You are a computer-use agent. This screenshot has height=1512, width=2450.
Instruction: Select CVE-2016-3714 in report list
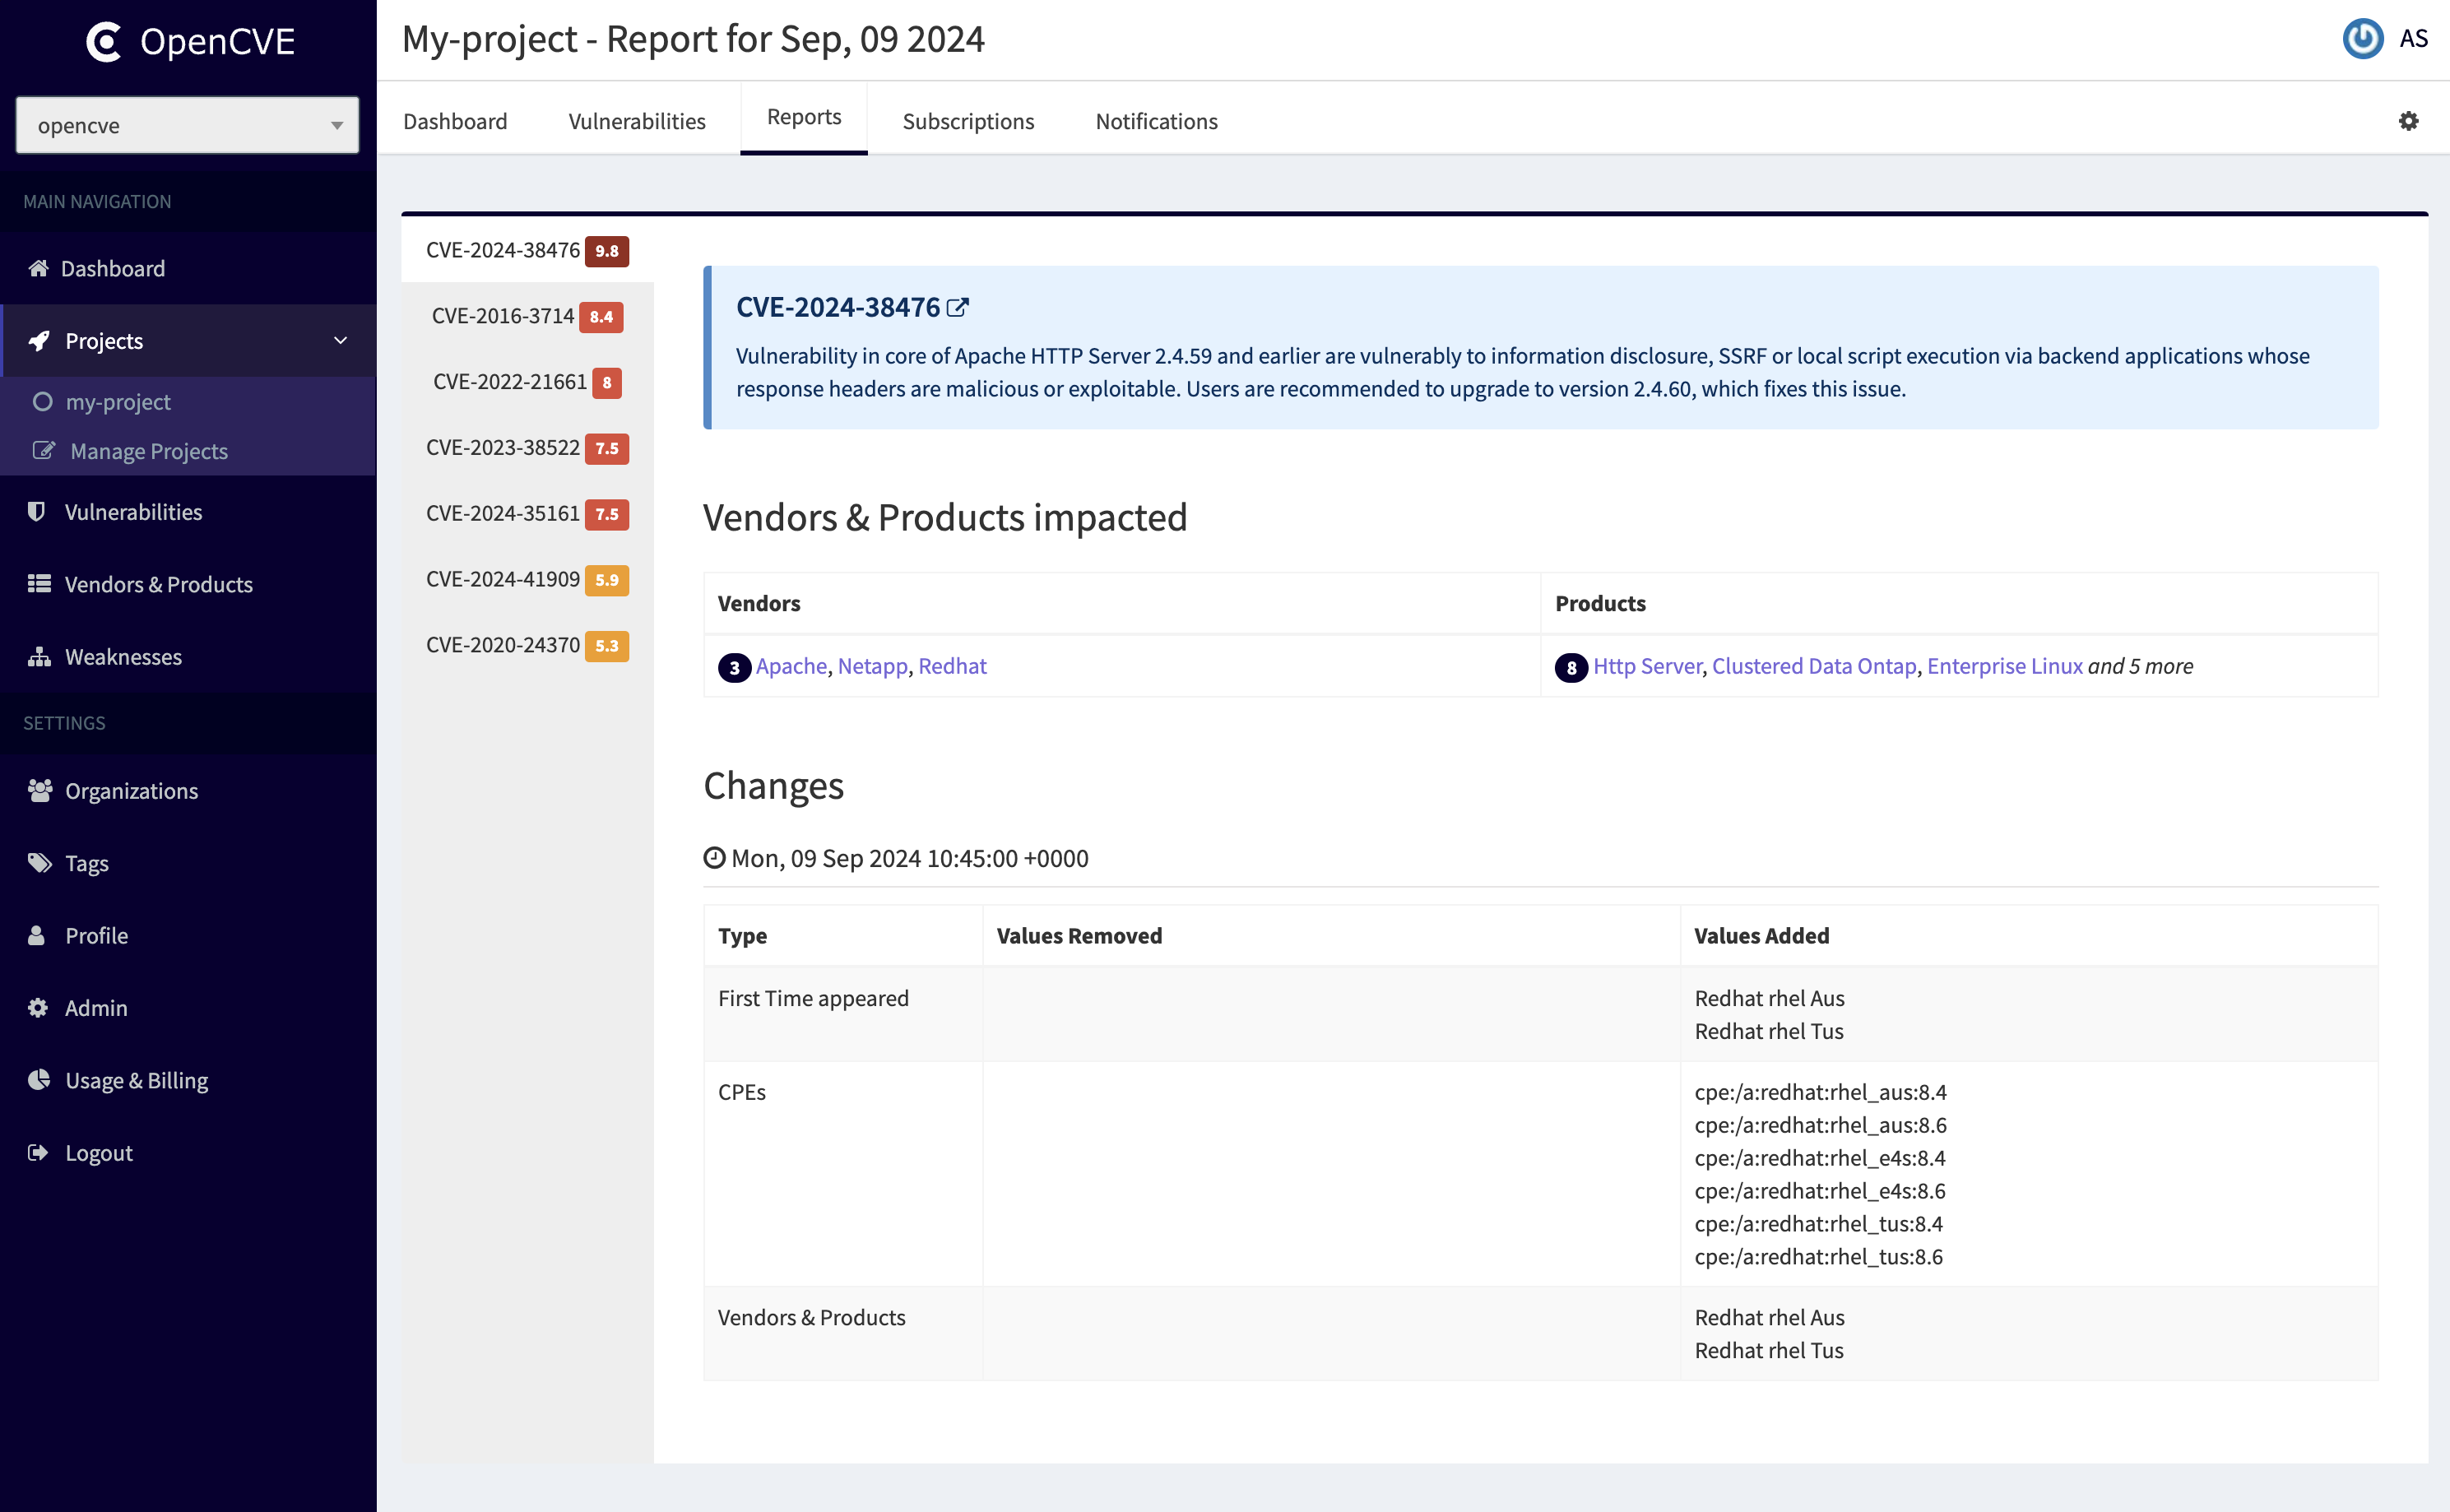click(502, 316)
